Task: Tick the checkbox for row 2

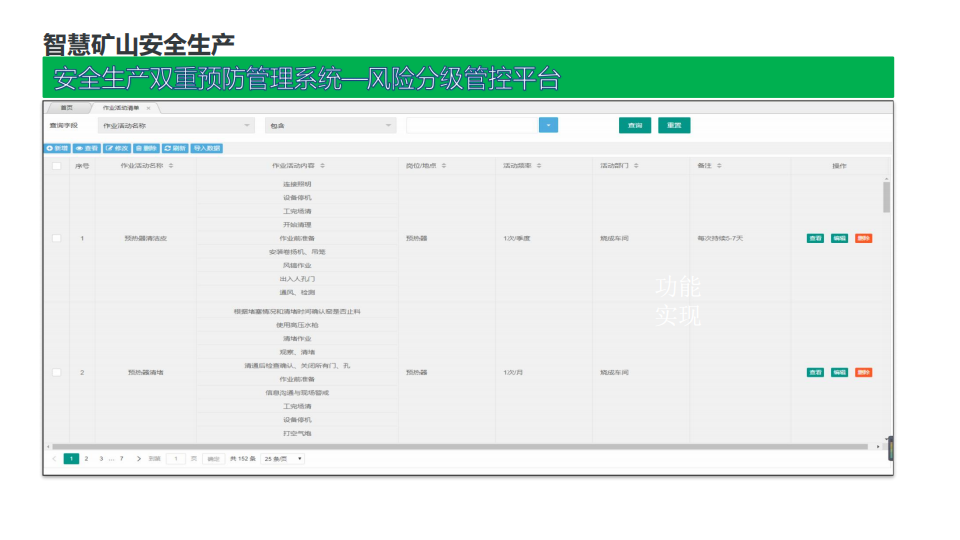Action: click(x=56, y=372)
